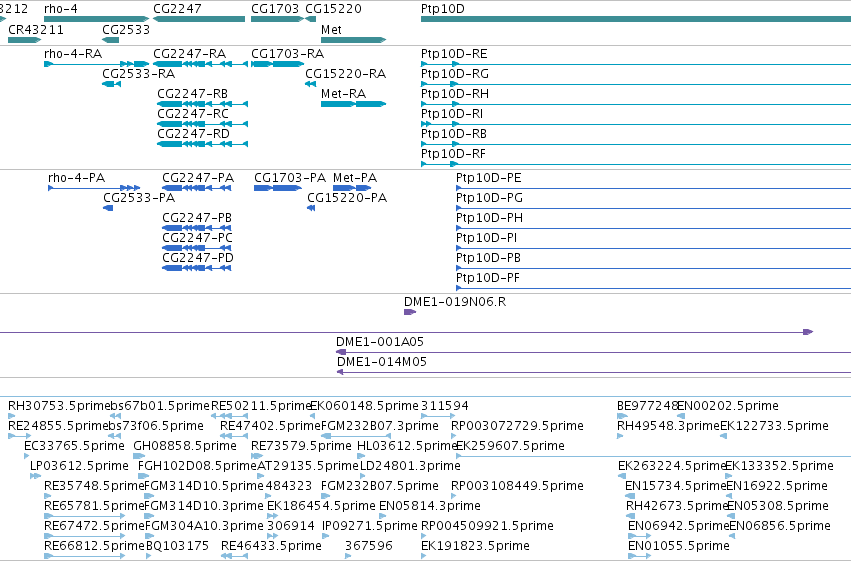The width and height of the screenshot is (851, 561).
Task: Click the Met-PA protein label
Action: coord(355,177)
